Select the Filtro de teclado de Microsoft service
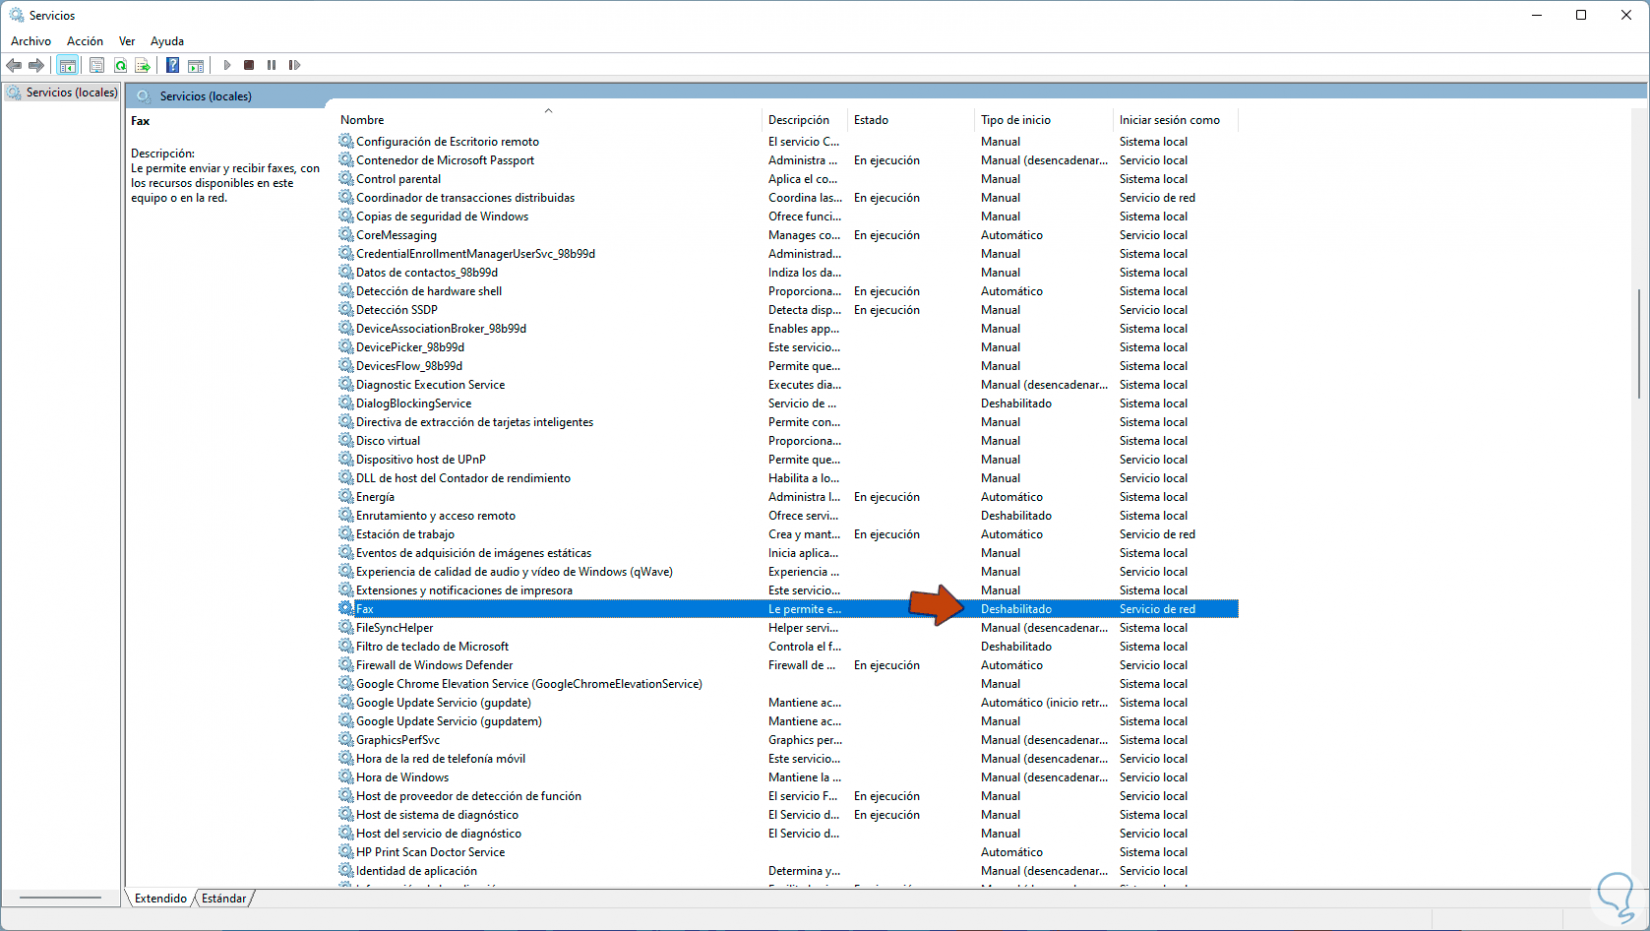Image resolution: width=1650 pixels, height=931 pixels. click(x=788, y=647)
